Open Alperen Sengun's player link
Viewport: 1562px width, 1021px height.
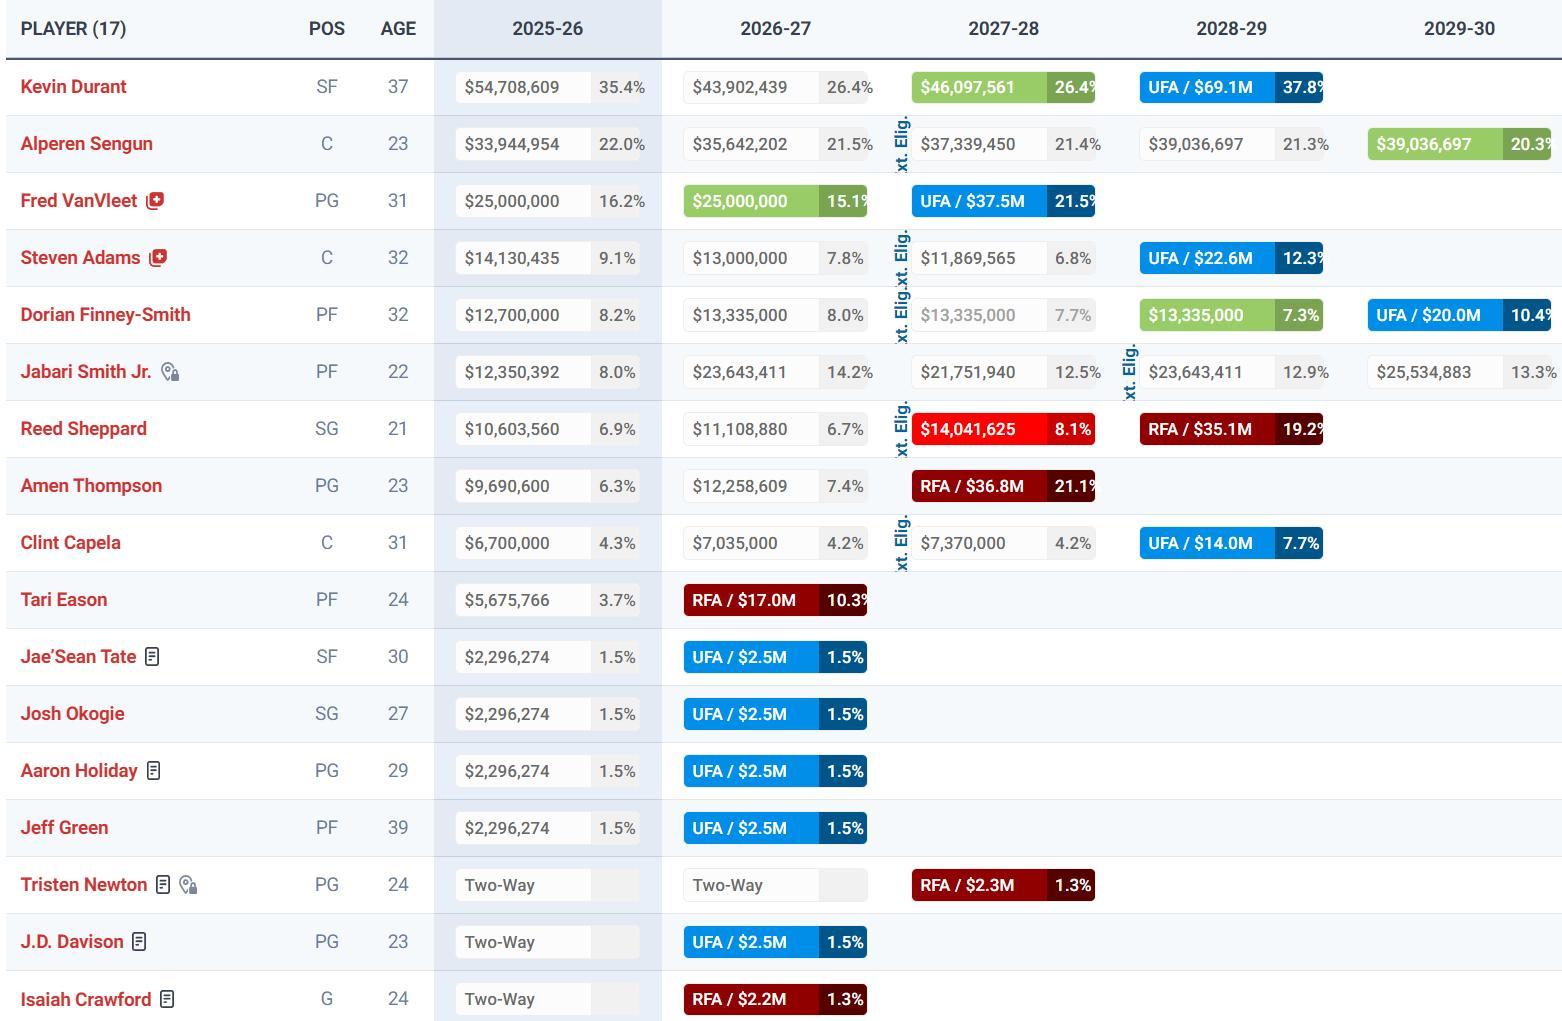[x=86, y=144]
